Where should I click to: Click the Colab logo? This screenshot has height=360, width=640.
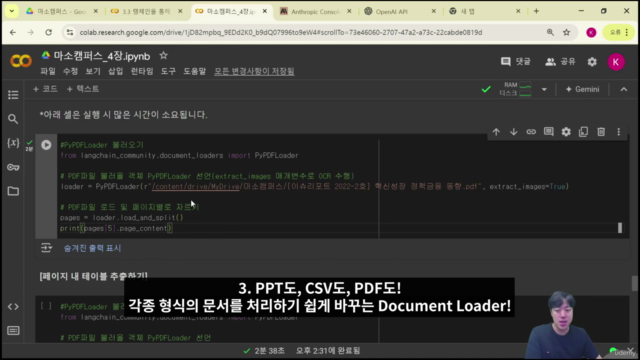click(x=21, y=61)
